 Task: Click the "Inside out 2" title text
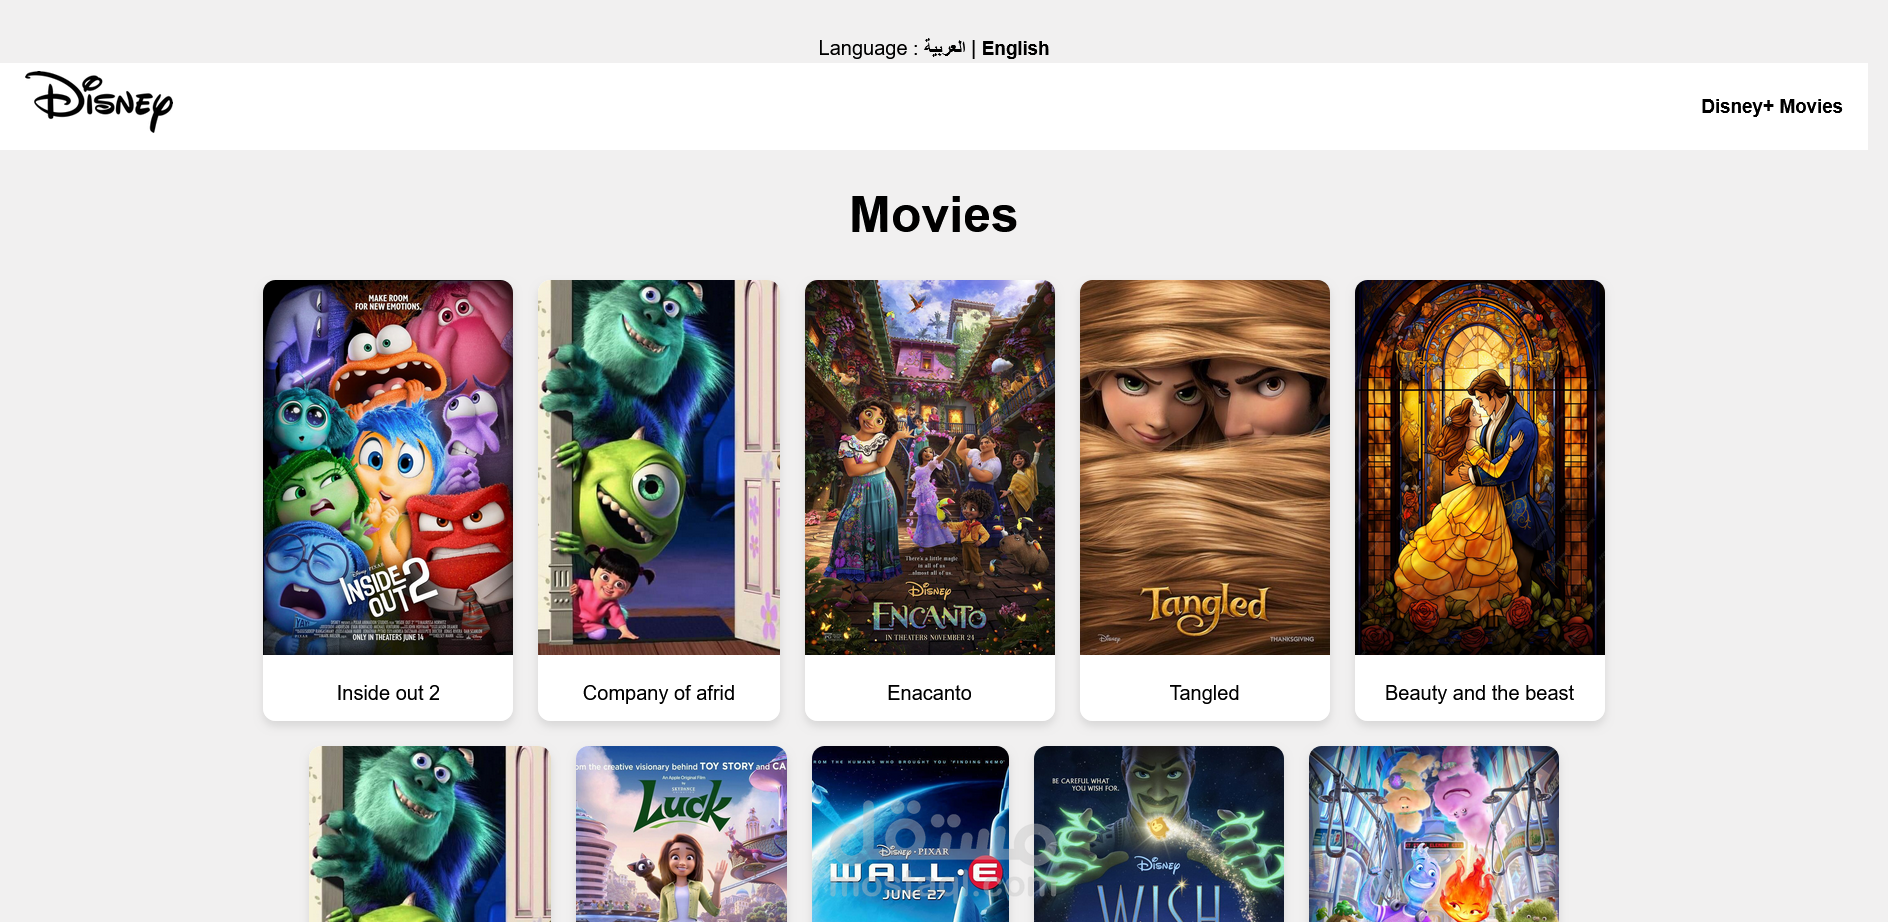[x=388, y=693]
